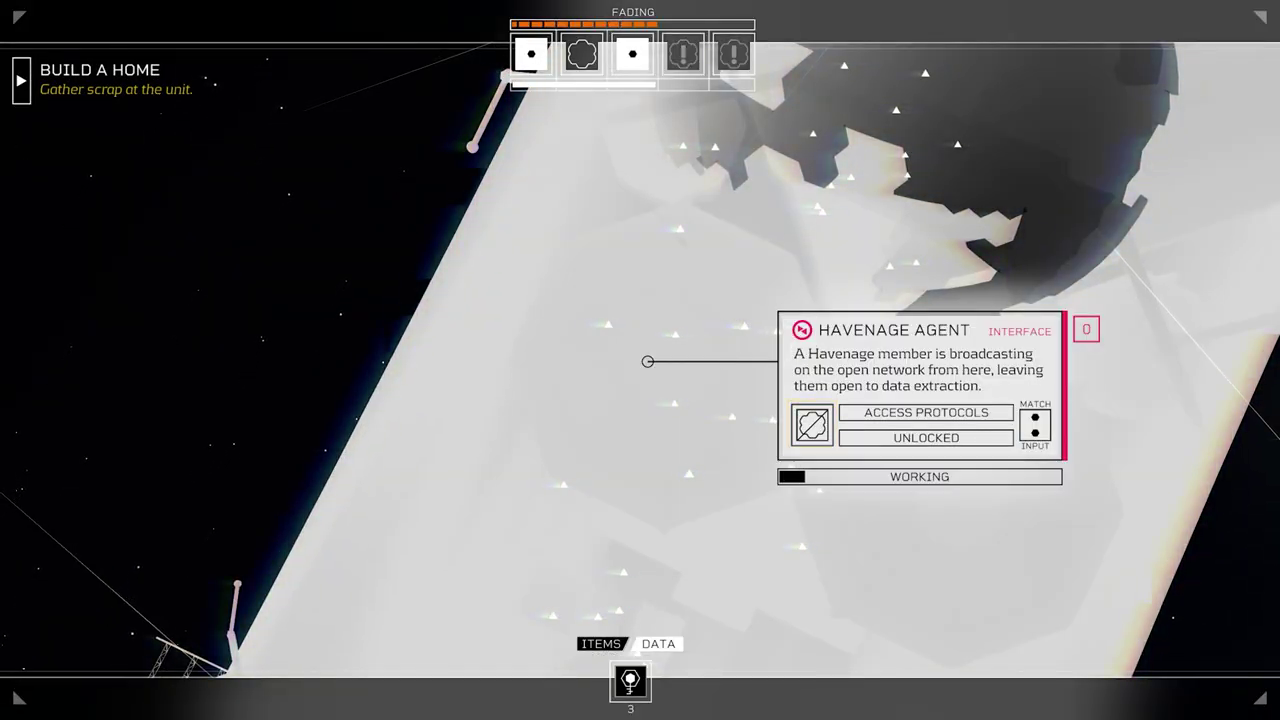Expand the Build a Home quest arrow

21,80
